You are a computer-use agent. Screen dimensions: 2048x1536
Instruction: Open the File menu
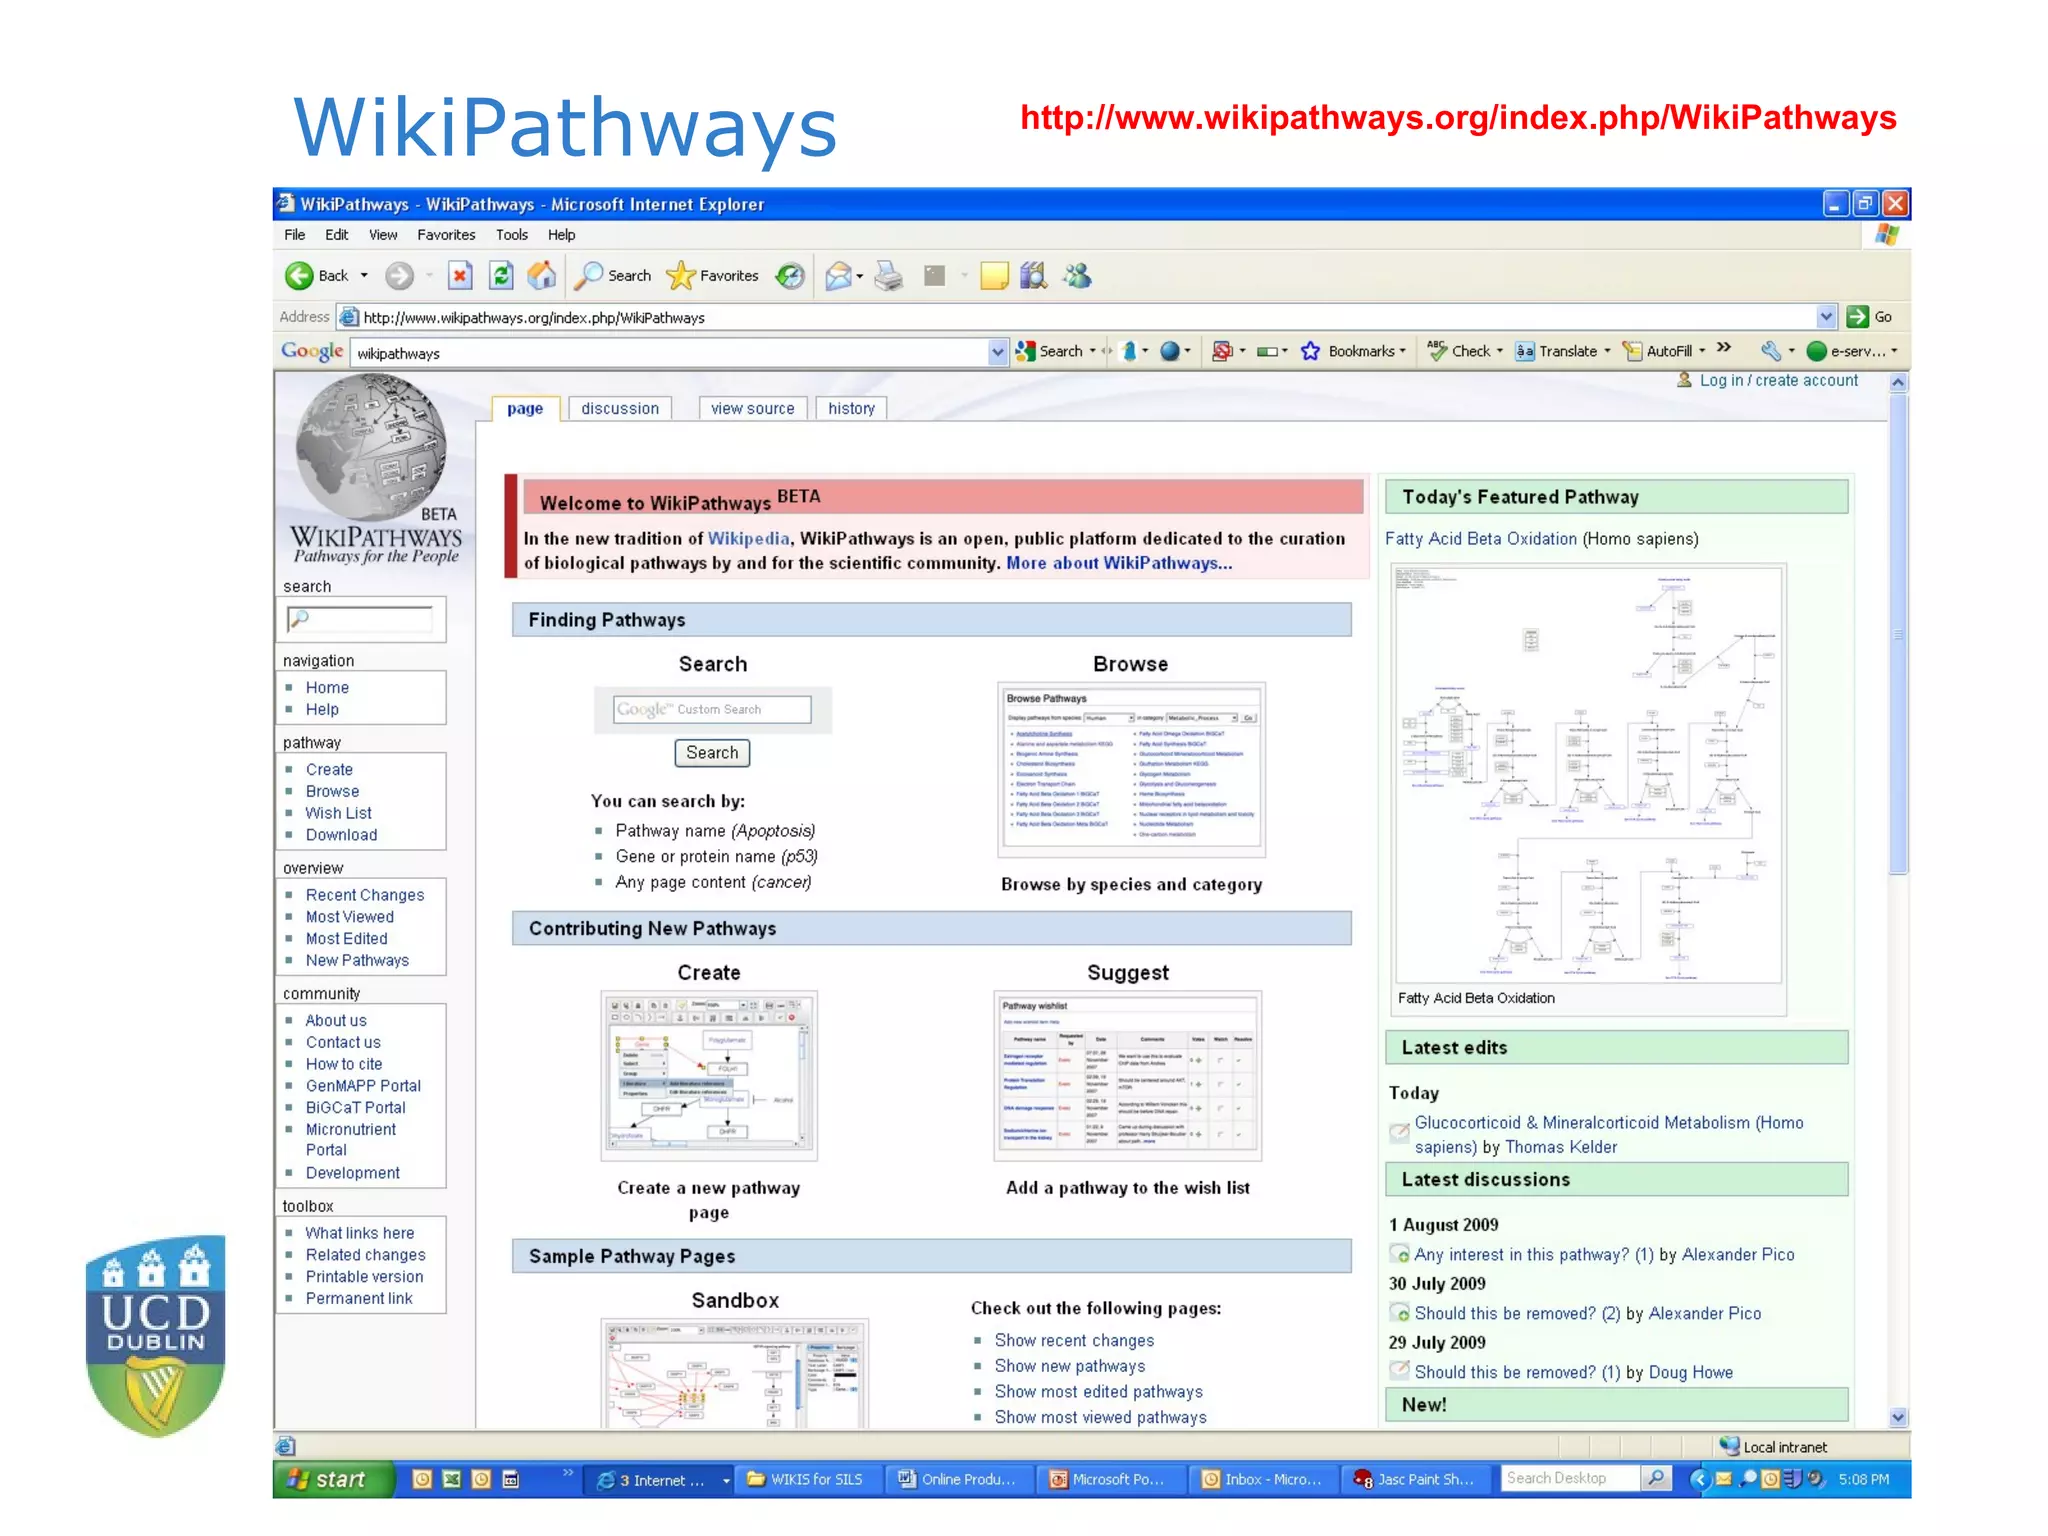[x=295, y=235]
